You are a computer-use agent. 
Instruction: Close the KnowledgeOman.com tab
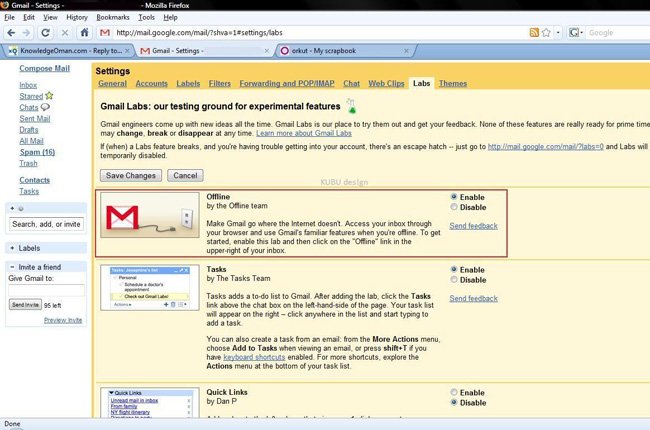127,51
